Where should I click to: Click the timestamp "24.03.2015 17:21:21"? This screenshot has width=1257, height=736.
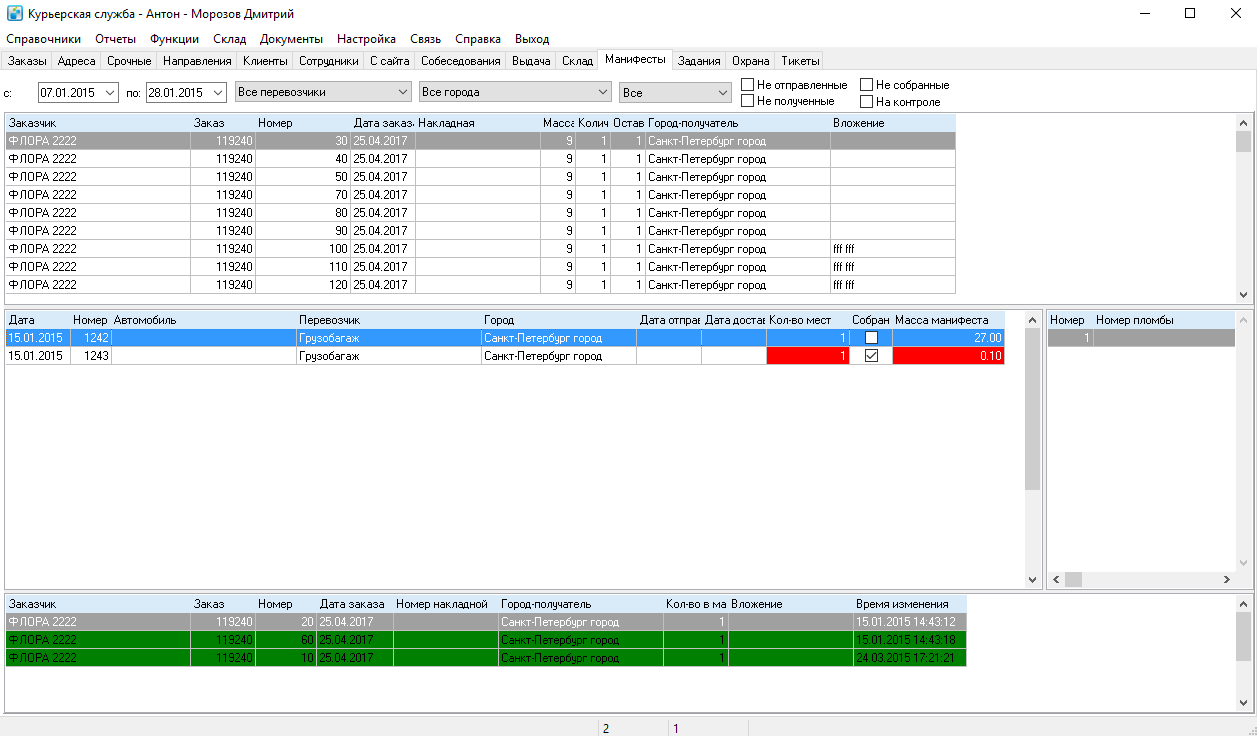pos(905,658)
